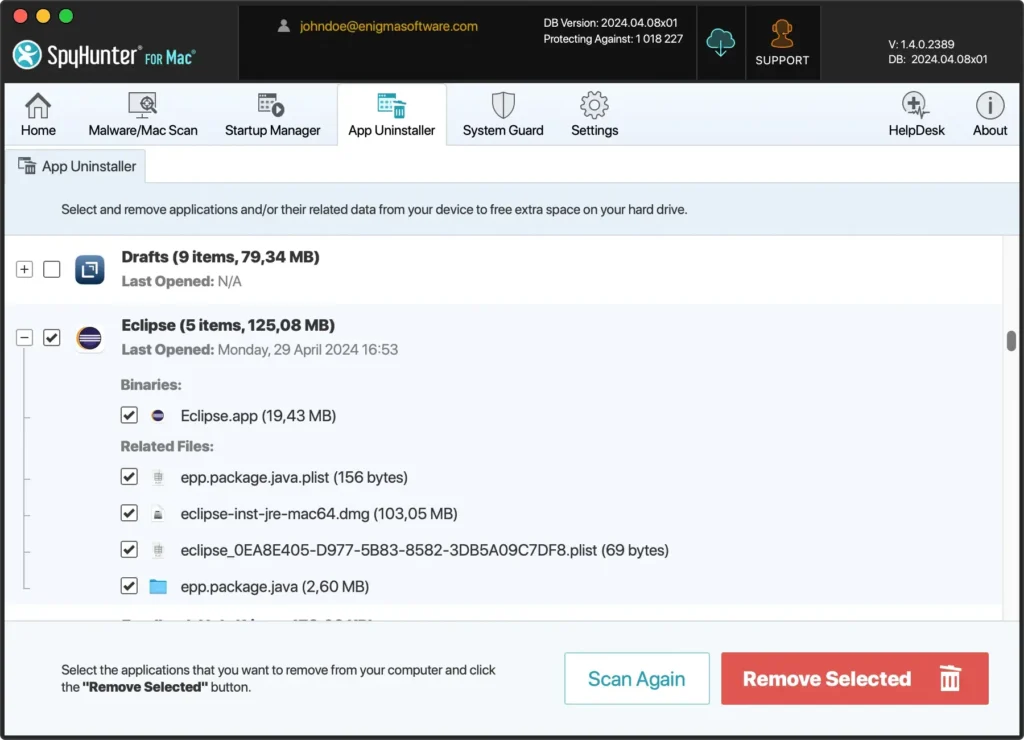The image size is (1024, 740).
Task: Click the Scan Again button
Action: click(x=637, y=679)
